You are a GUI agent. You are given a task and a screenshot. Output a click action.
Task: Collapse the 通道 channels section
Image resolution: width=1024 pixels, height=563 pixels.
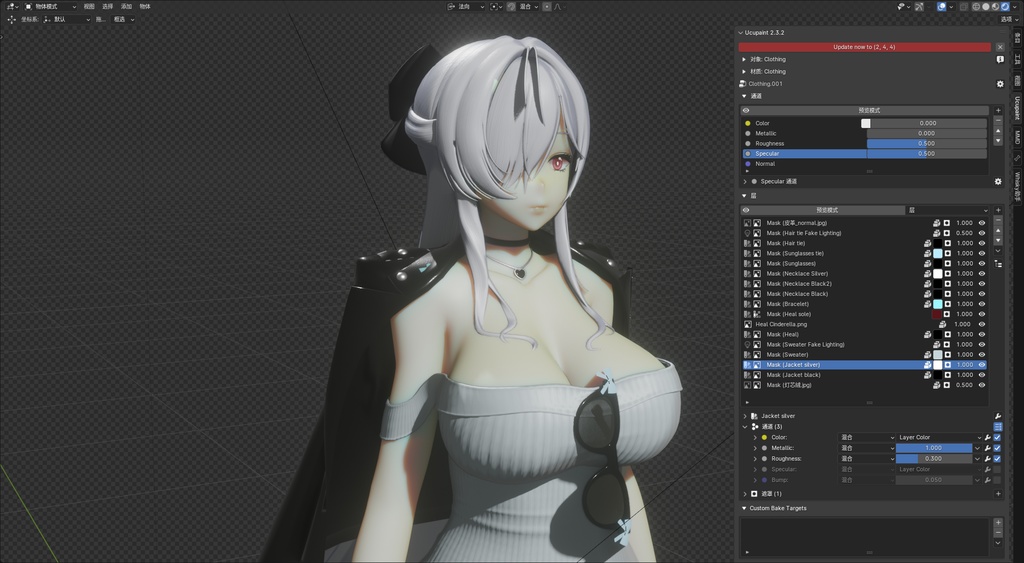click(744, 96)
